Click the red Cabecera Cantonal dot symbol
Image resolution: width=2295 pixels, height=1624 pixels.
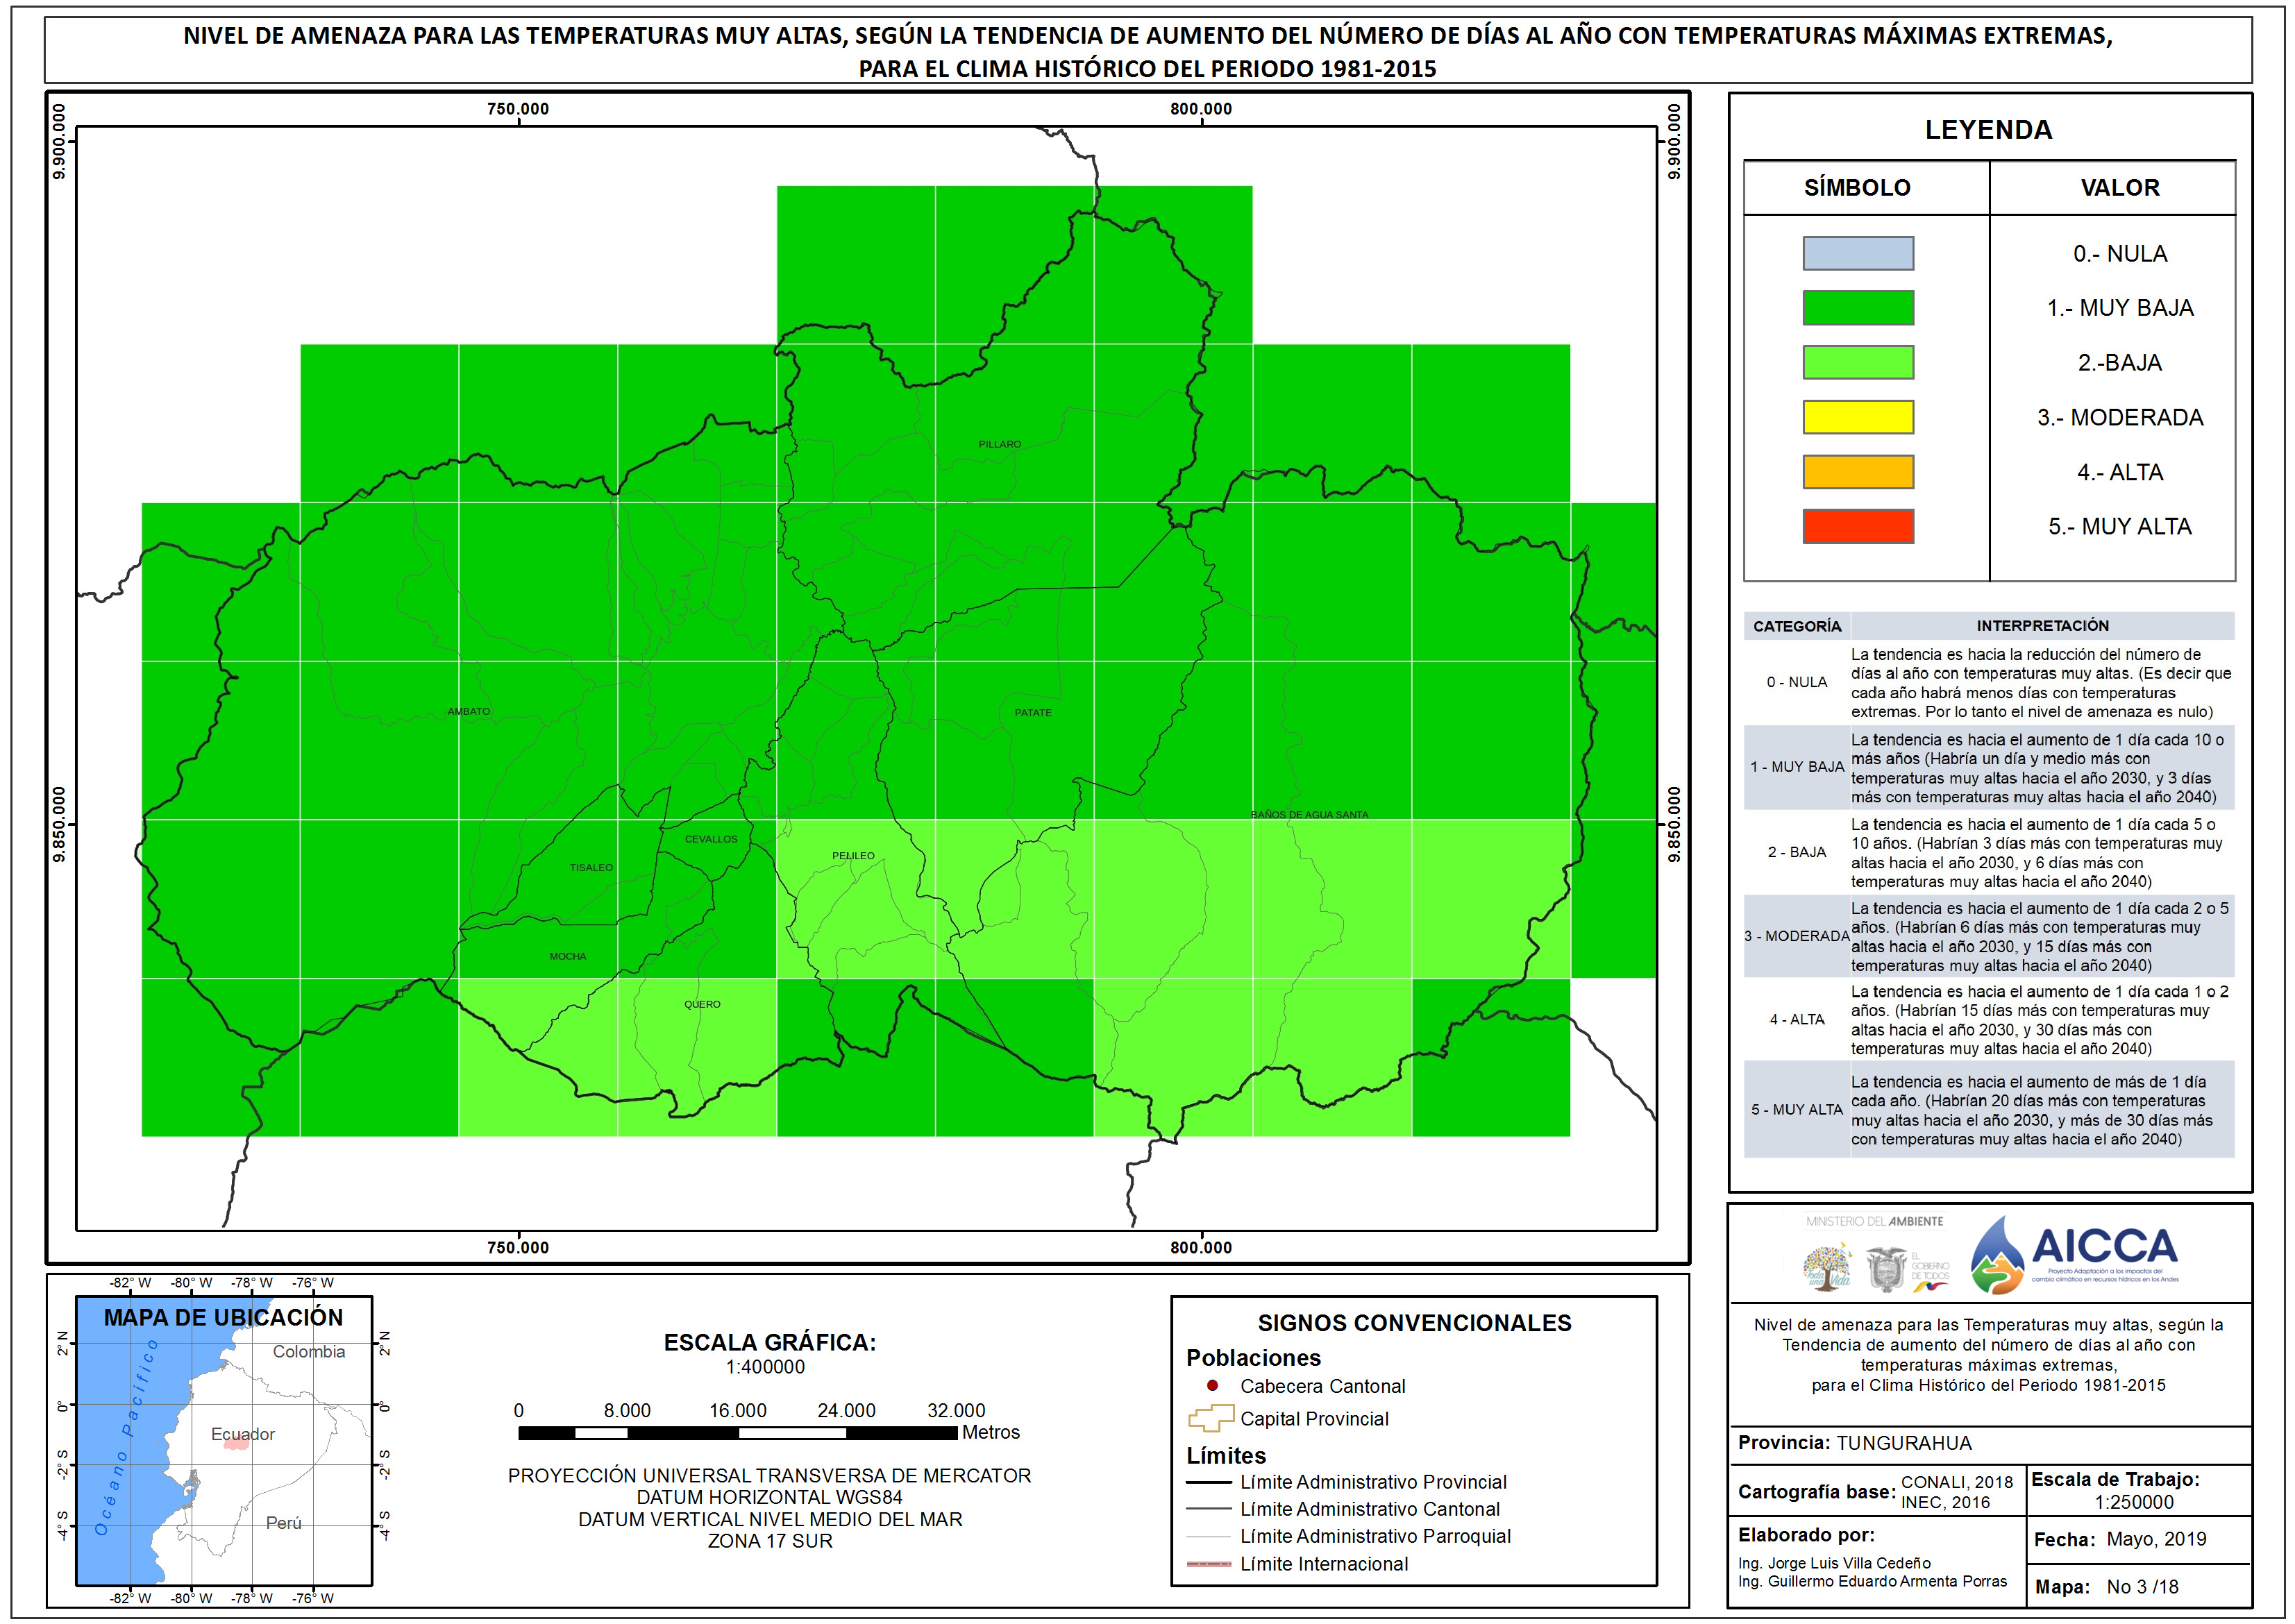(1212, 1386)
